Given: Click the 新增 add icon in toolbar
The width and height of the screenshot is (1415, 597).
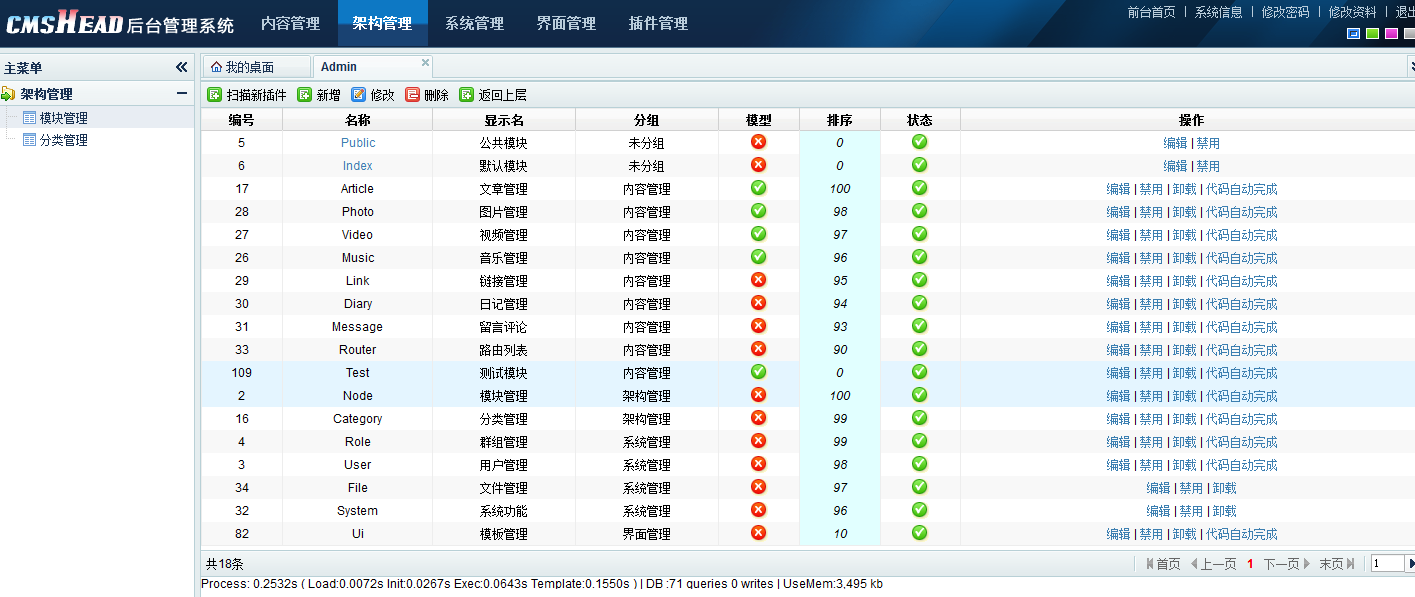Looking at the screenshot, I should [x=305, y=95].
